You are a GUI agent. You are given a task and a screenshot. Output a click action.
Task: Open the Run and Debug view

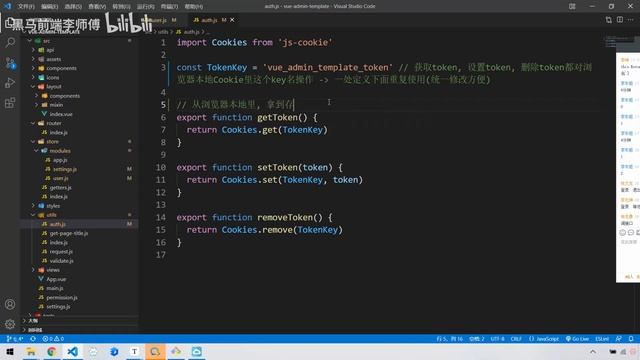[x=10, y=83]
